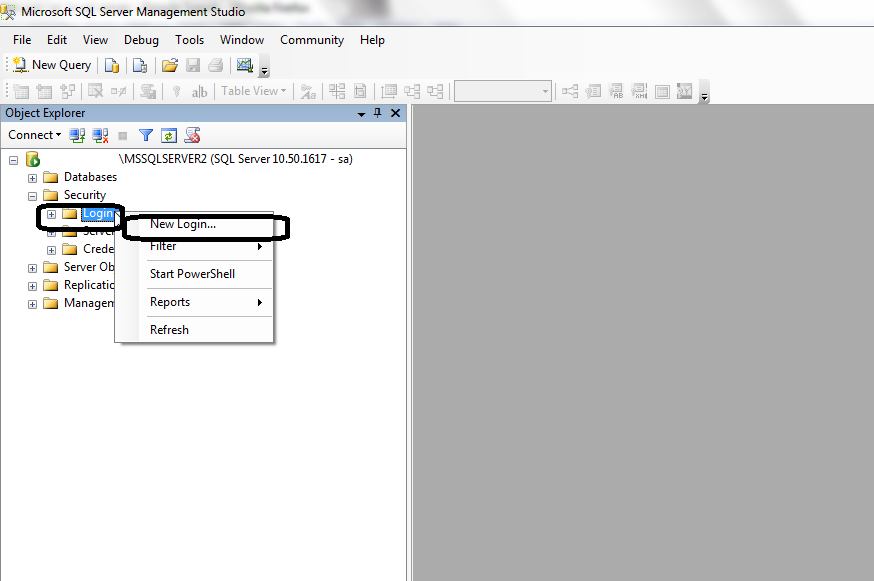The height and width of the screenshot is (581, 874).
Task: Expand the Databases tree node
Action: (31, 176)
